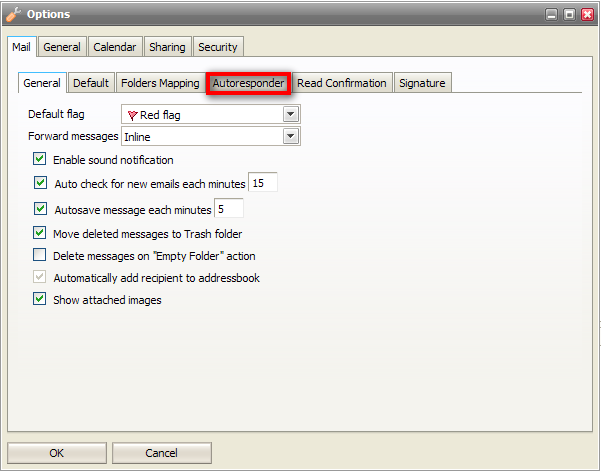Click the red flag icon in Default flag

[132, 115]
